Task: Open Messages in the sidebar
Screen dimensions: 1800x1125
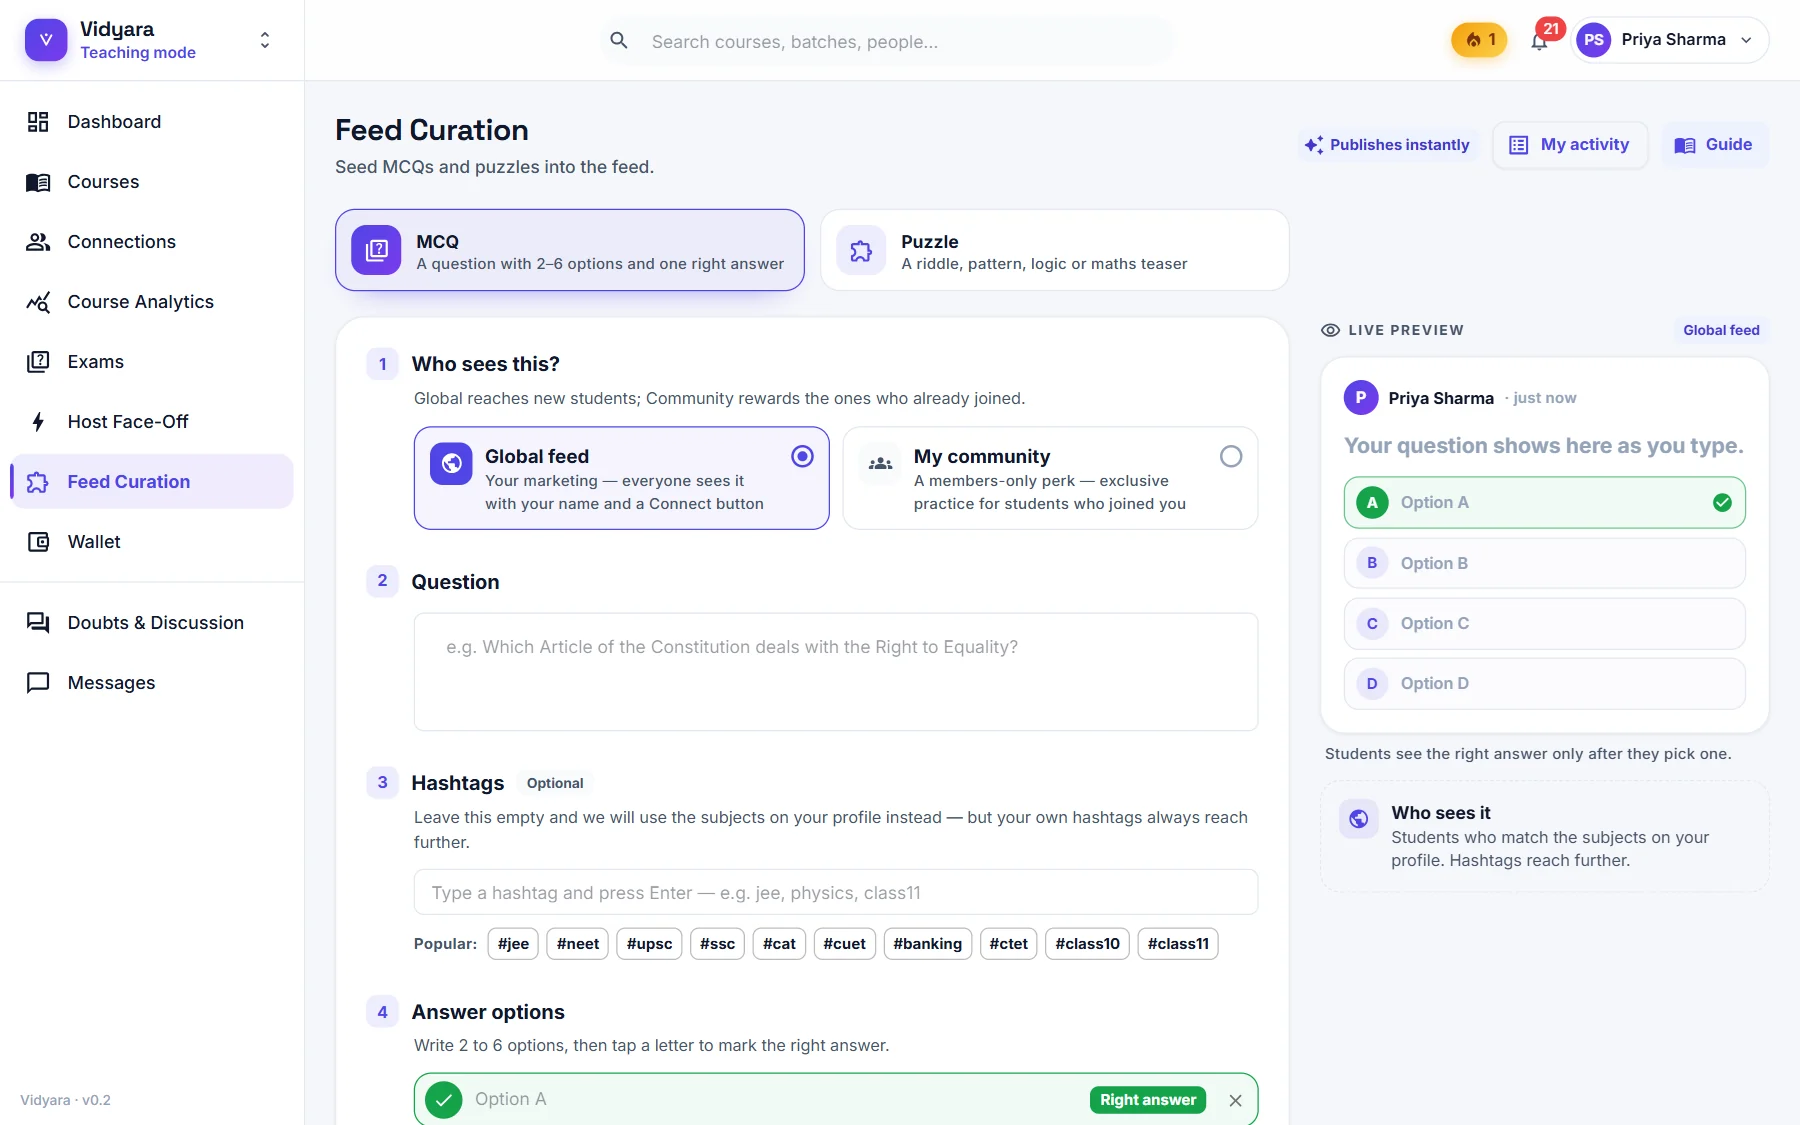Action: 152,683
